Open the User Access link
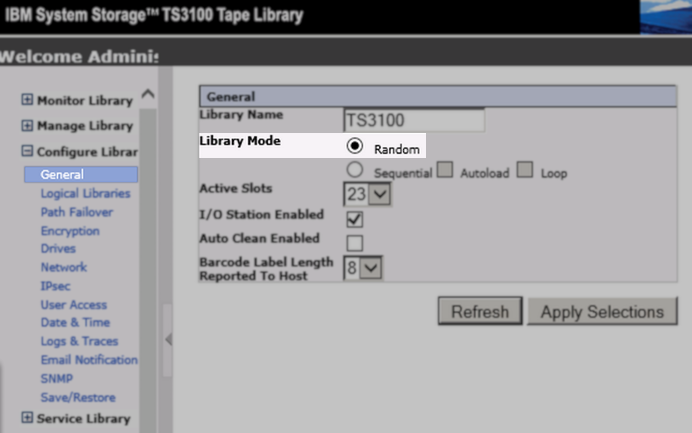 click(74, 305)
